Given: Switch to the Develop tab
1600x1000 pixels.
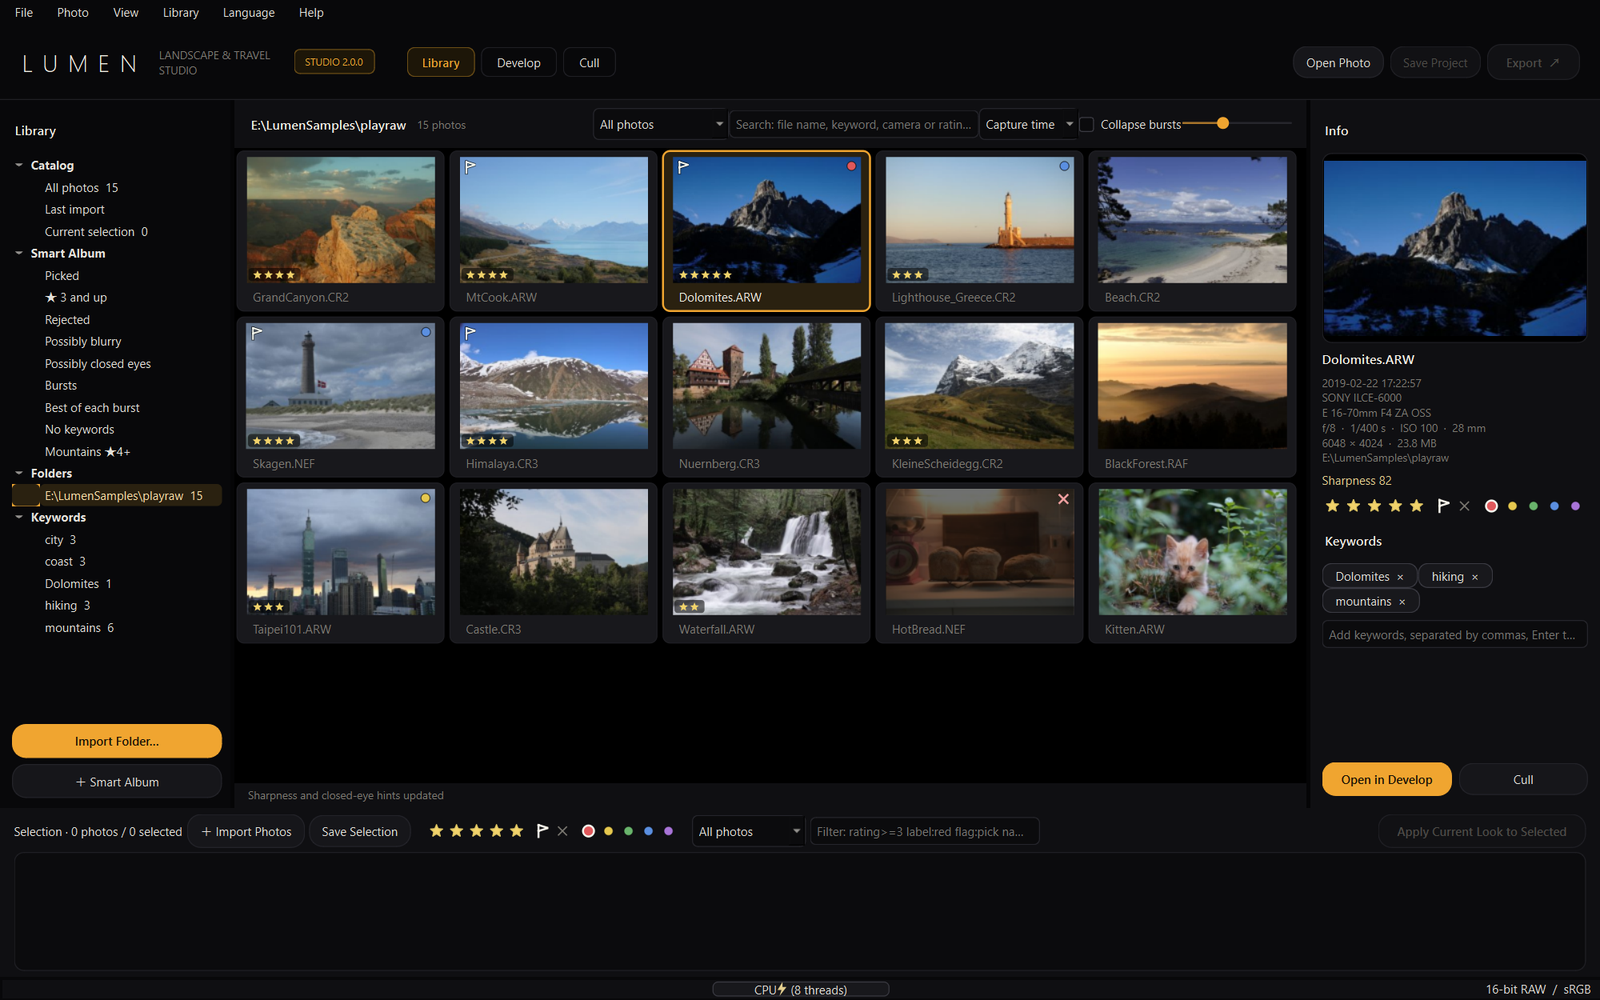Looking at the screenshot, I should point(519,63).
